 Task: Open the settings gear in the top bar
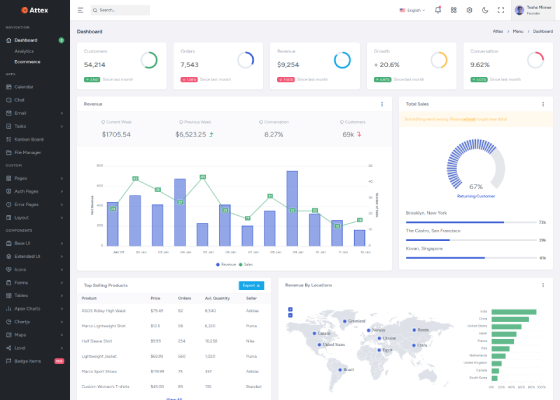pyautogui.click(x=469, y=10)
